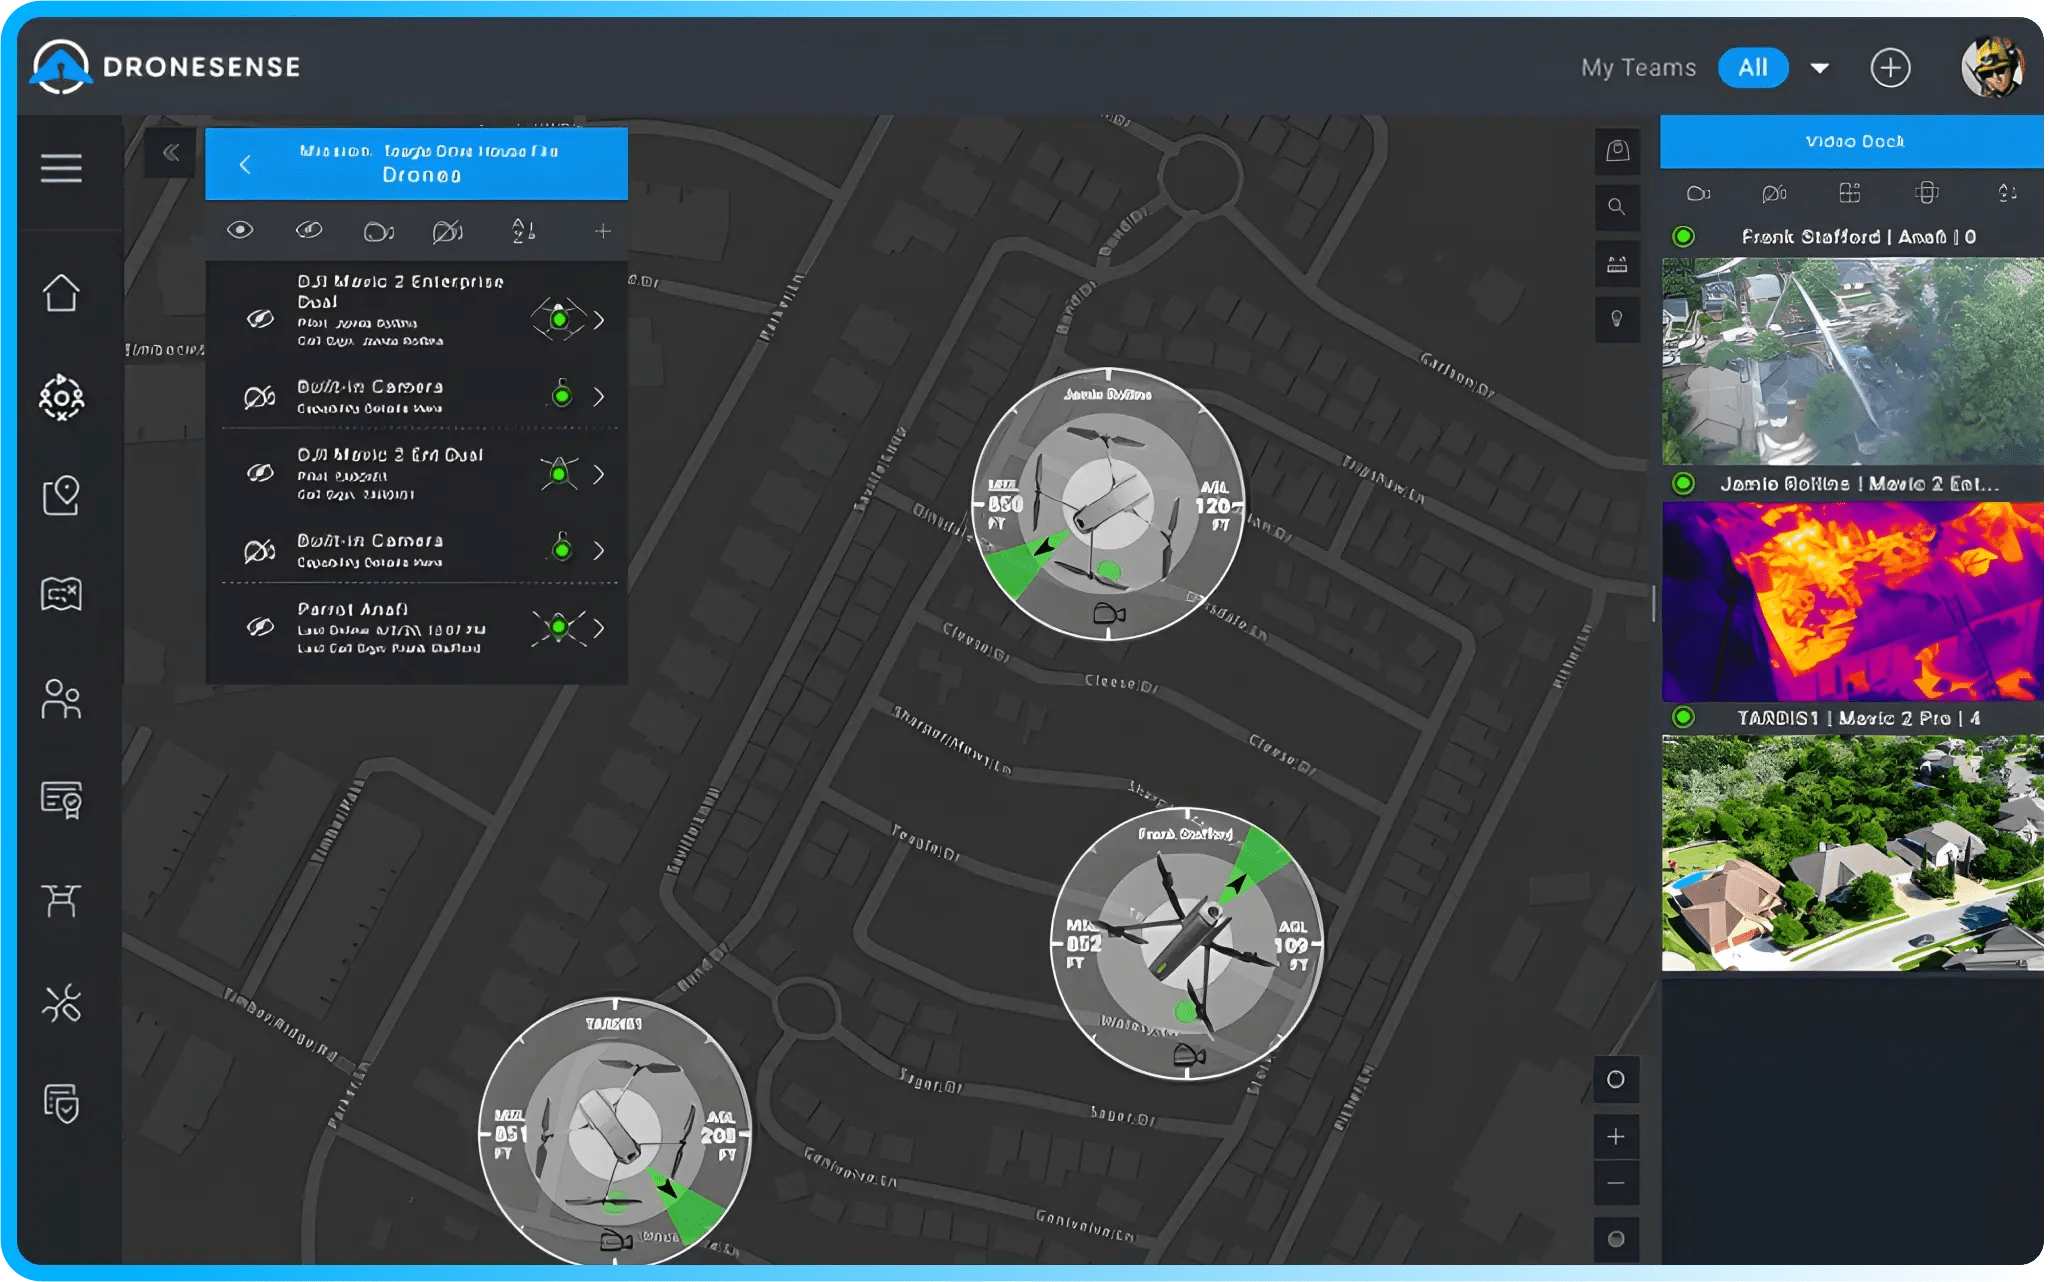Screen dimensions: 2061x1282
Task: Select the mission operations icon in the sidebar
Action: pos(62,399)
